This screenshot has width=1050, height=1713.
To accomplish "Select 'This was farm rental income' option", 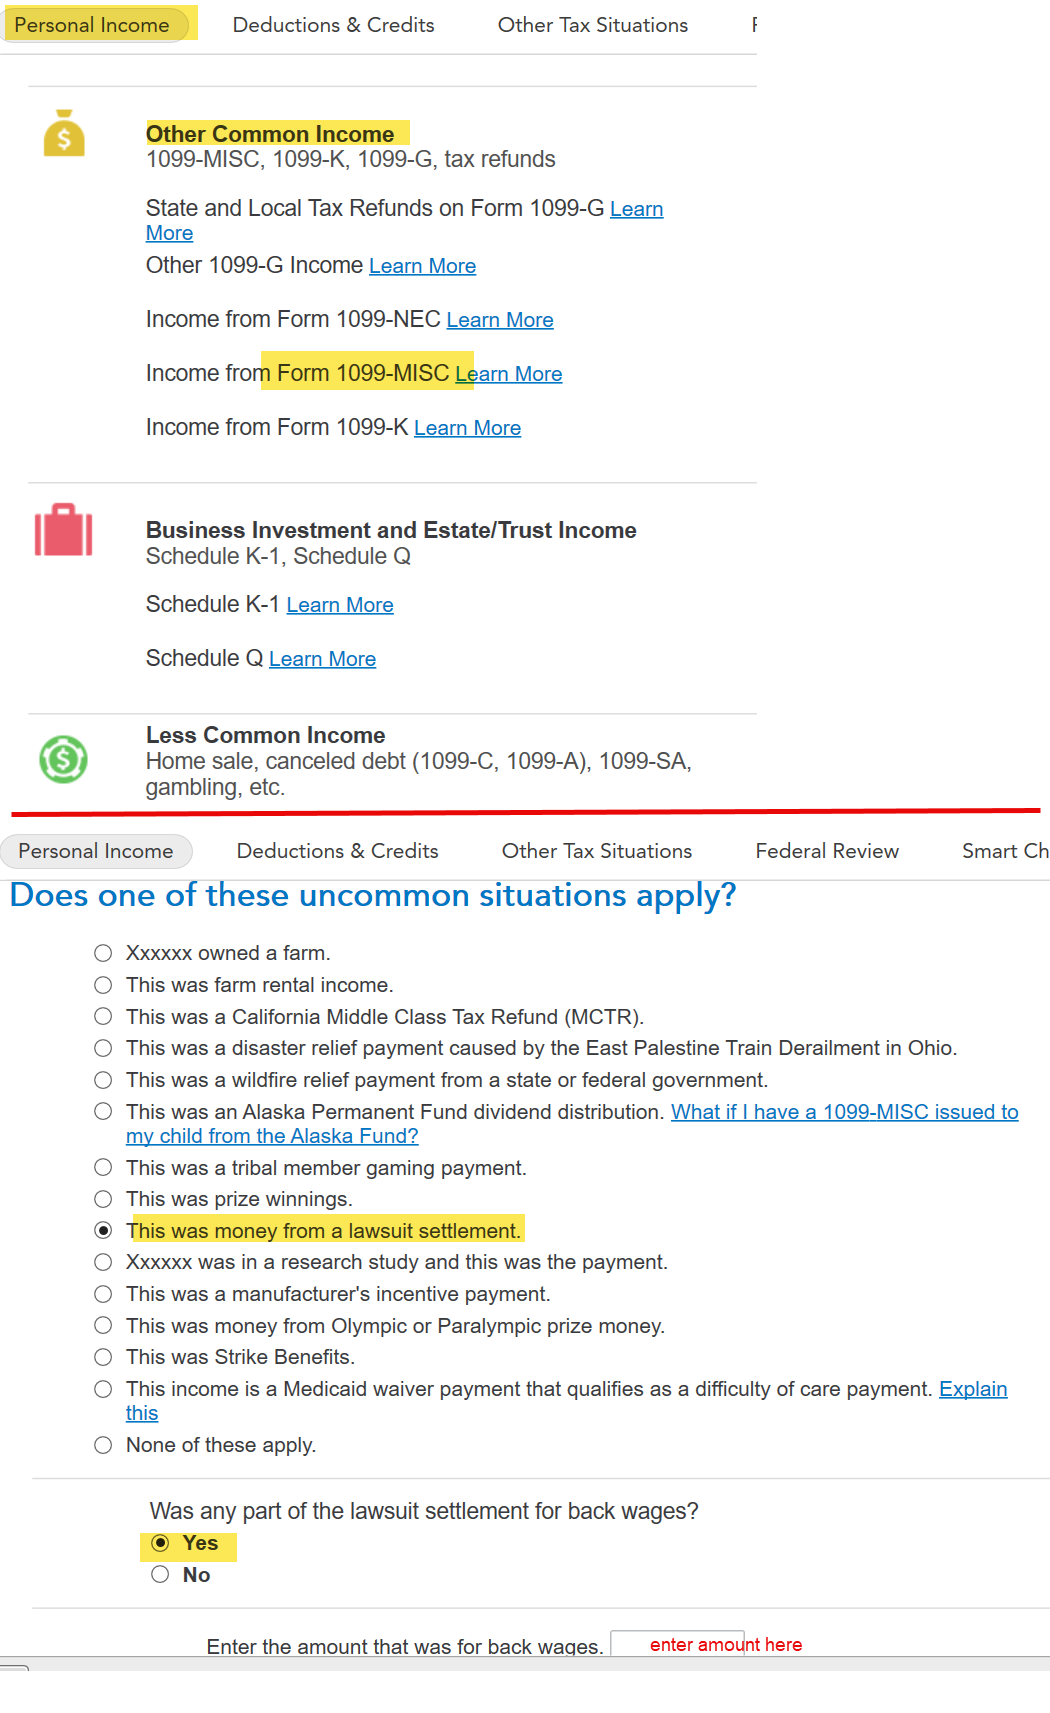I will click(x=103, y=985).
